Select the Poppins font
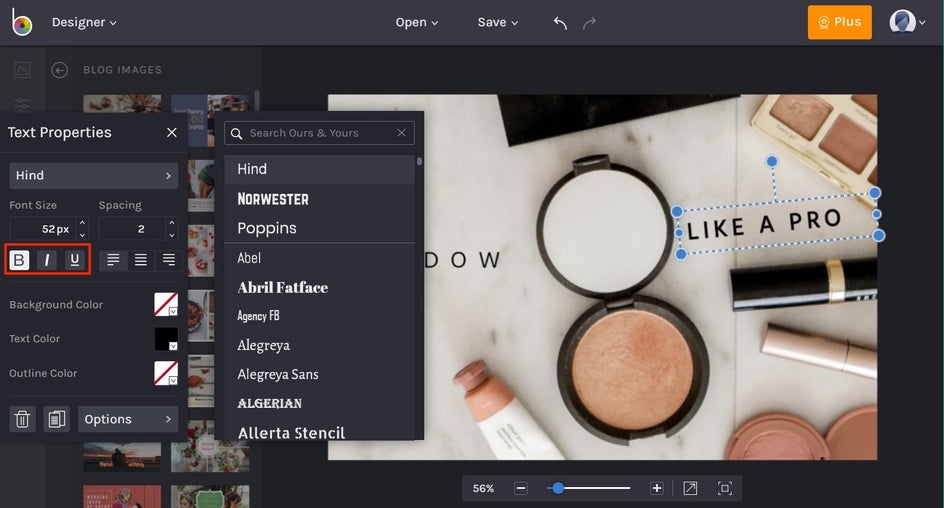This screenshot has height=508, width=944. (x=319, y=228)
